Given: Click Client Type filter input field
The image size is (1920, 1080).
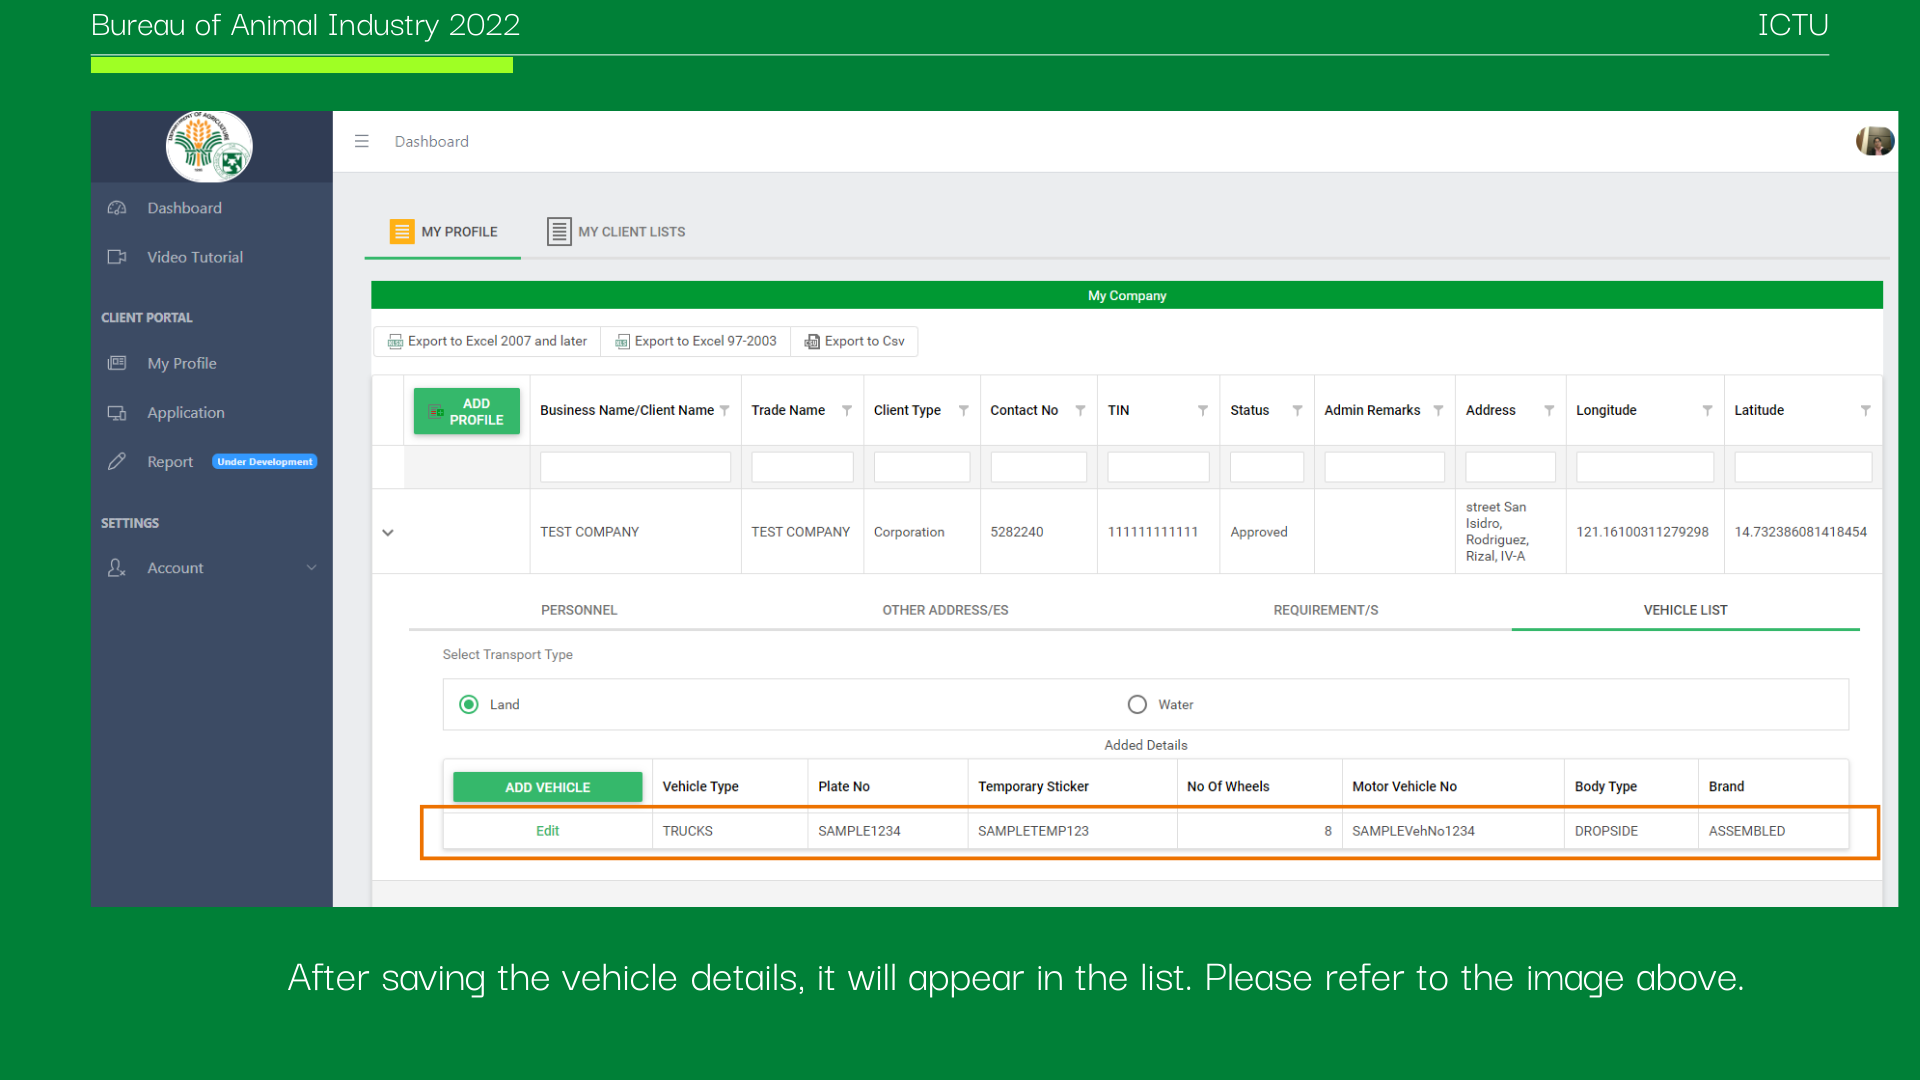Looking at the screenshot, I should point(922,467).
